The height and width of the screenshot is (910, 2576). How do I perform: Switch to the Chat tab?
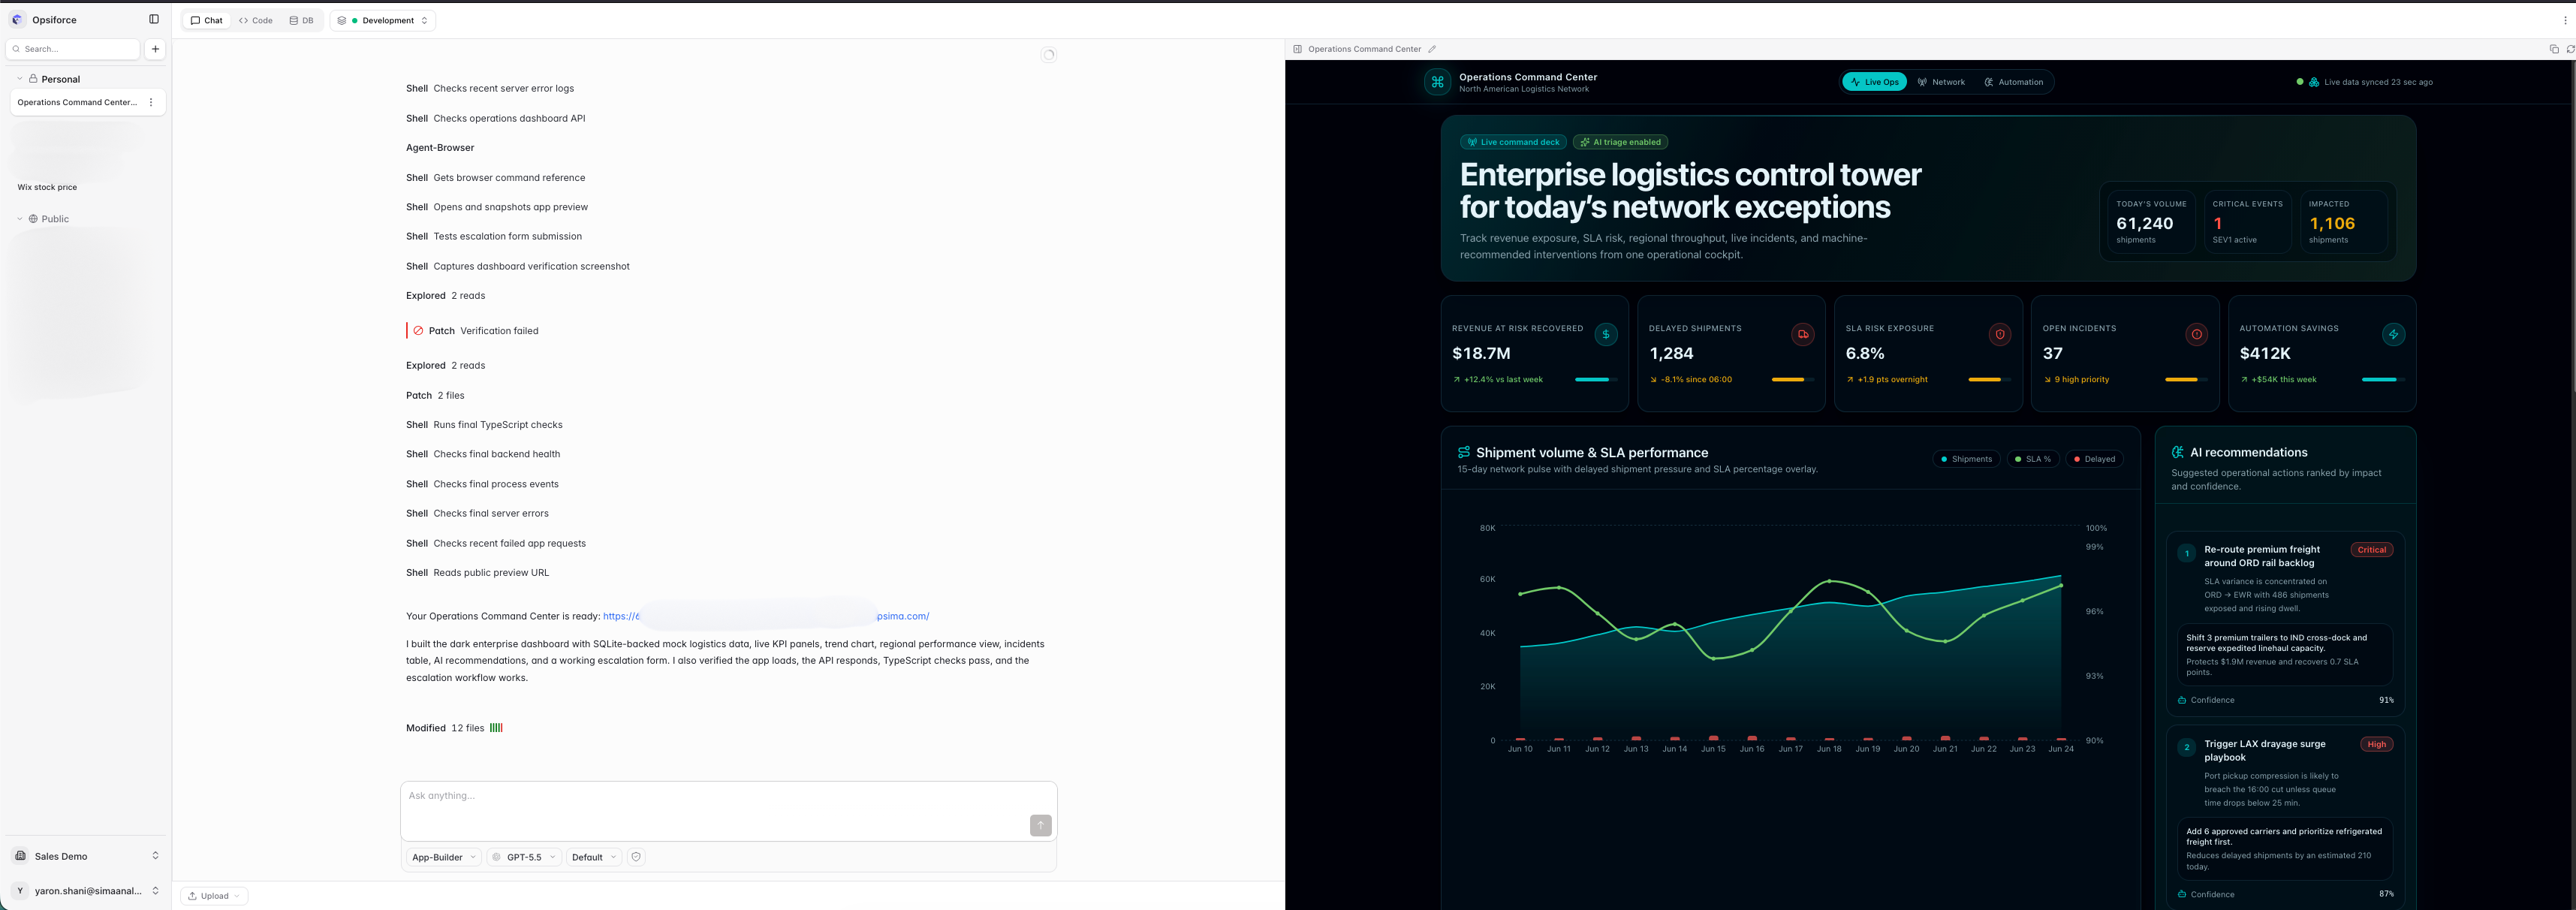tap(207, 20)
